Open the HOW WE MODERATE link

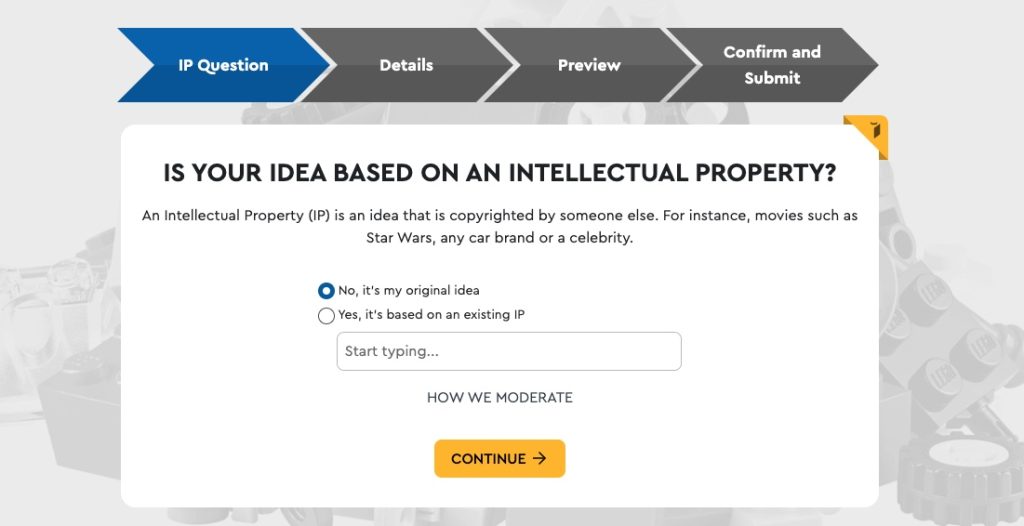click(x=499, y=398)
